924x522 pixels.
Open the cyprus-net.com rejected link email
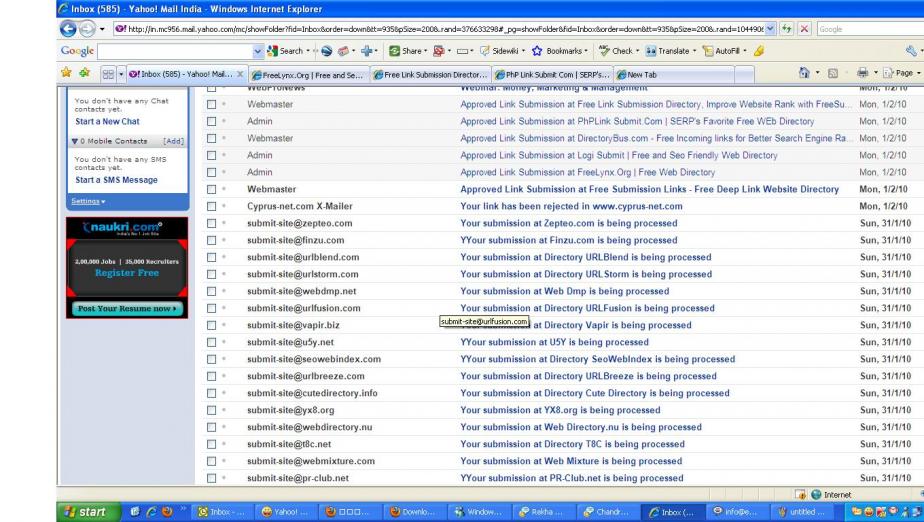pyautogui.click(x=571, y=206)
